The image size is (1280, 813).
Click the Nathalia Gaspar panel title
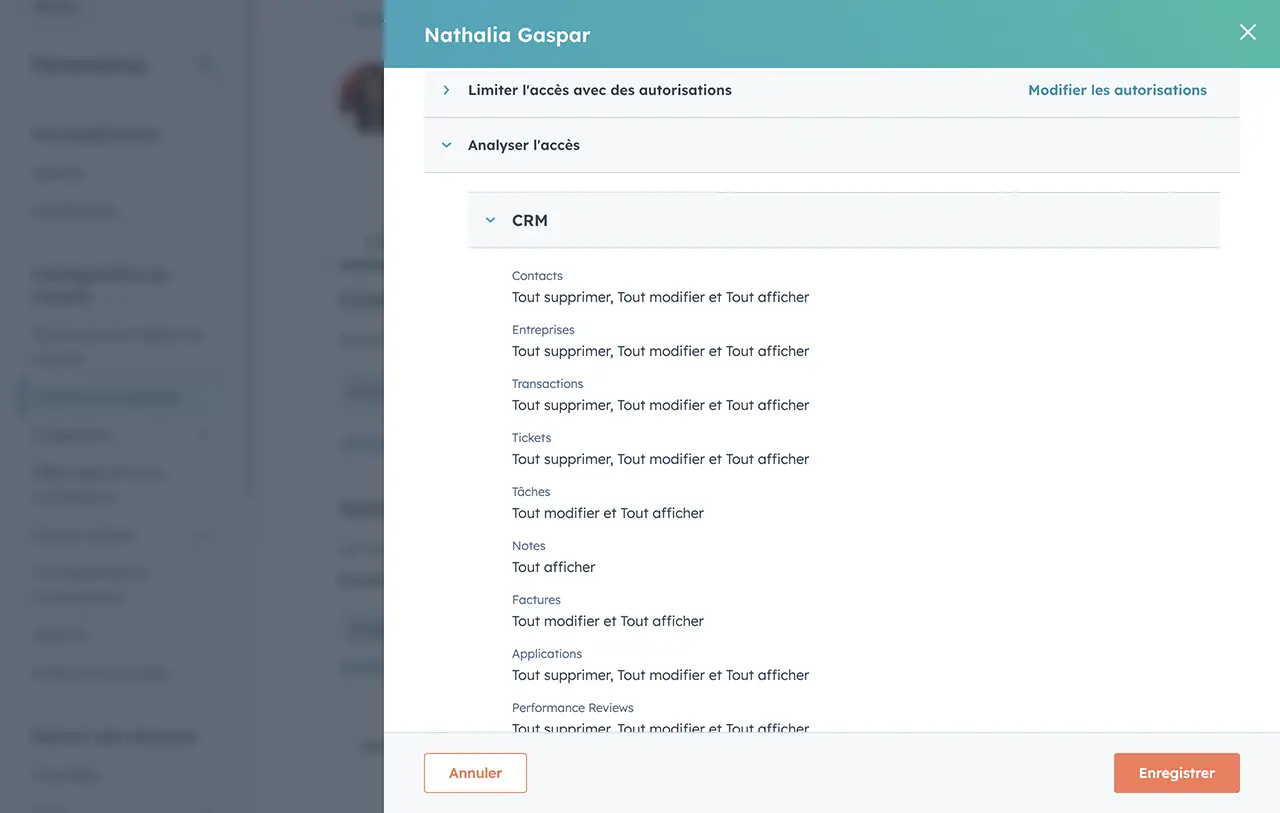(x=507, y=35)
